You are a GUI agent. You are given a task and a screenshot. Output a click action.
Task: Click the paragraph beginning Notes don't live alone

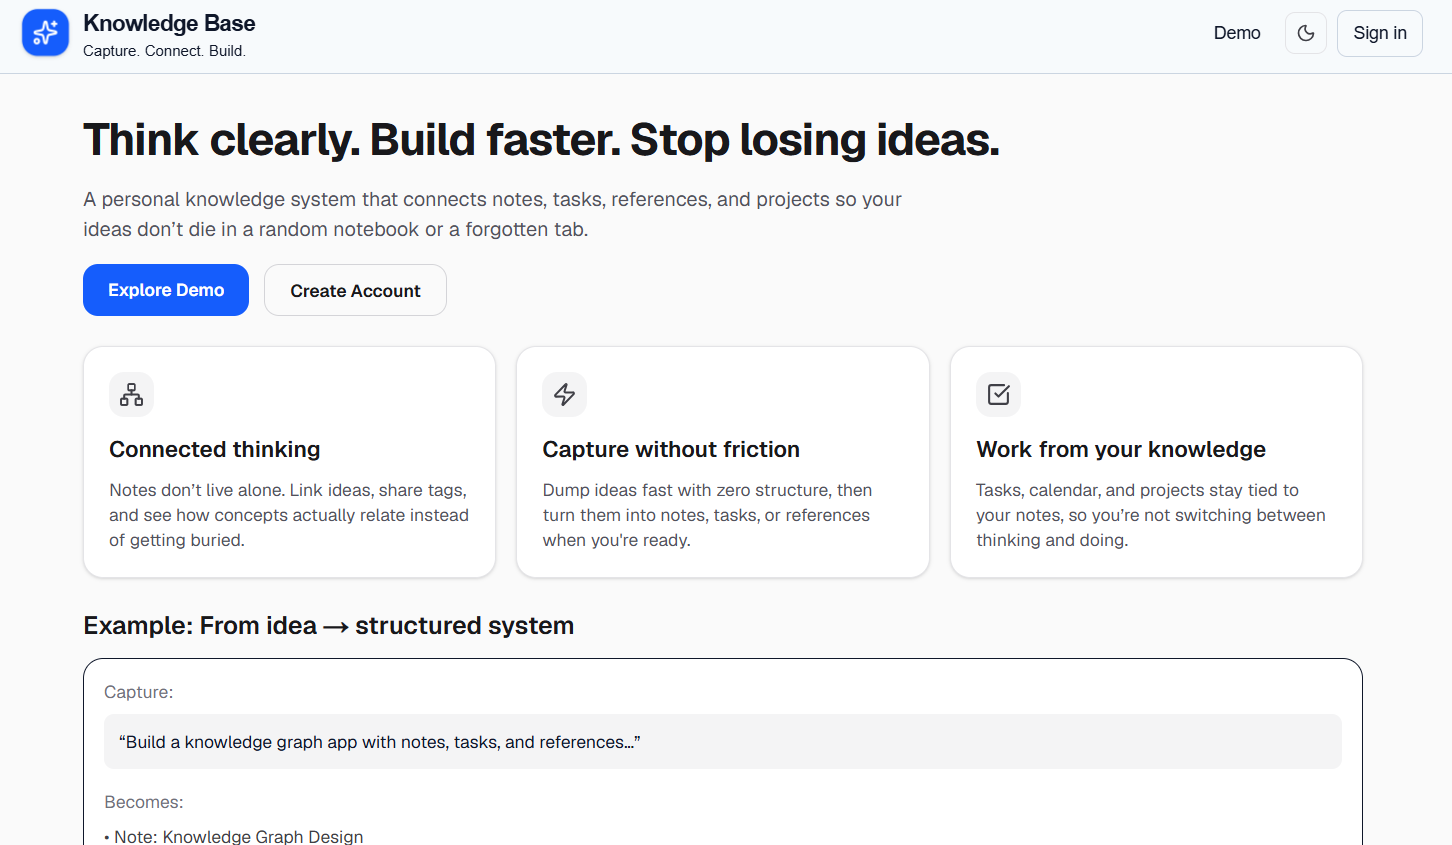(289, 515)
